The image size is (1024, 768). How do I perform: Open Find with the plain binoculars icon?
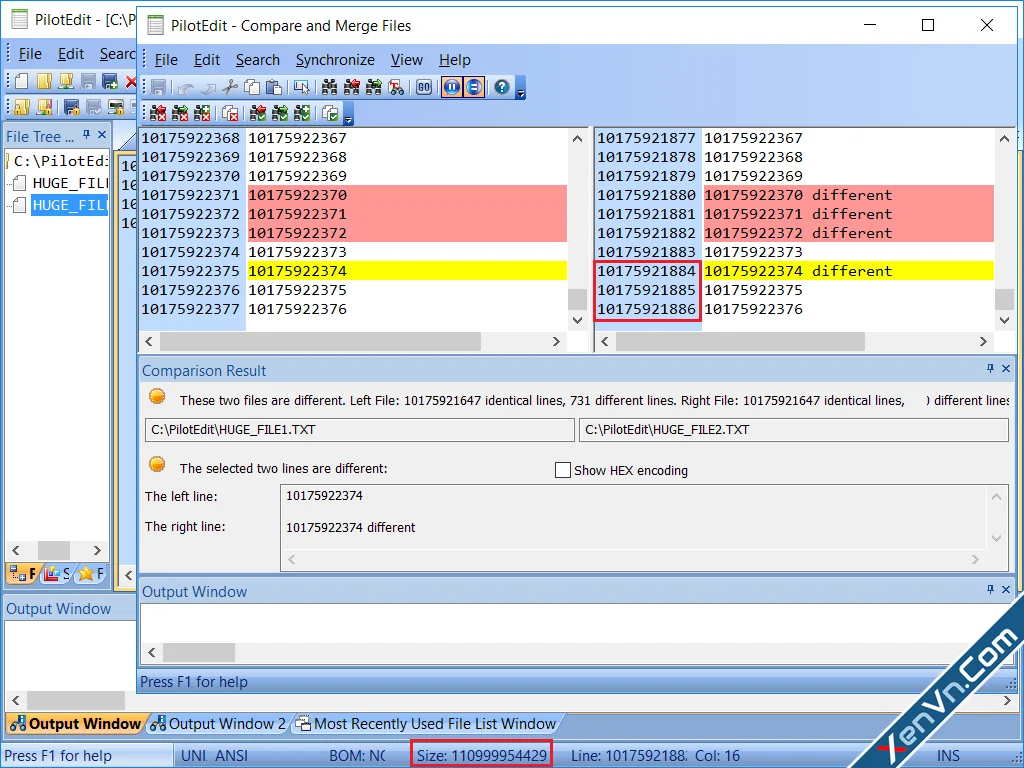[330, 87]
